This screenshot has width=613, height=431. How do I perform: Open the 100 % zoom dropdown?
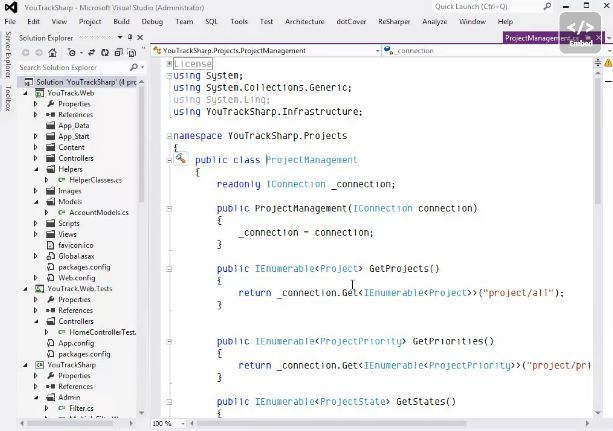183,423
